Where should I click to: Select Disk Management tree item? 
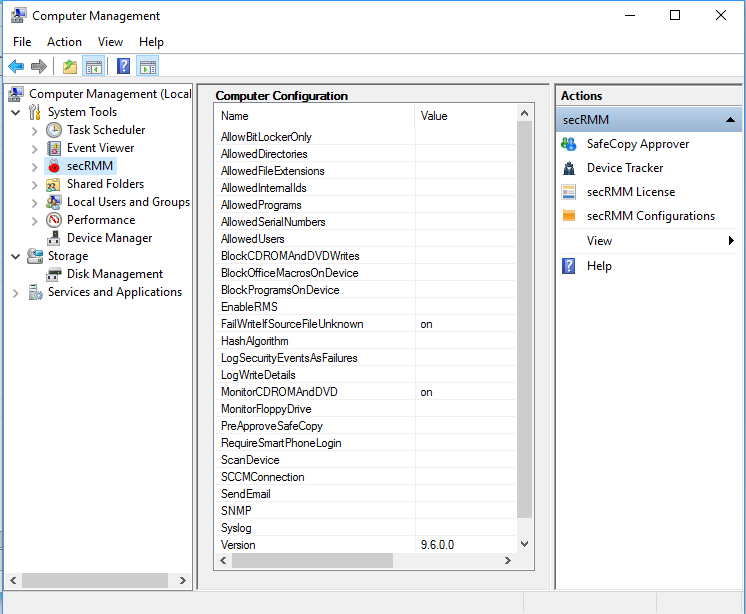tap(115, 274)
